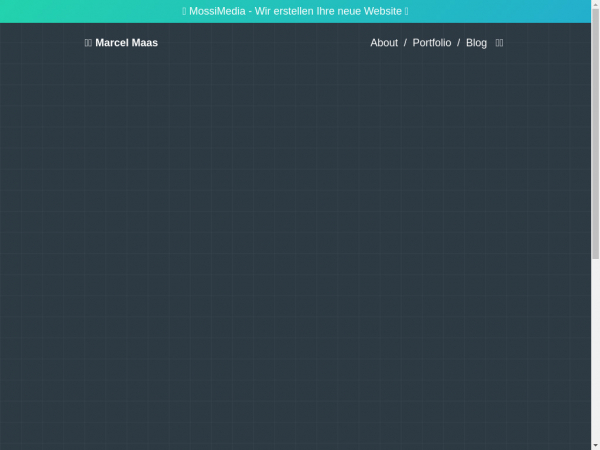Open the About page
Screen dimensions: 600x450
[384, 43]
